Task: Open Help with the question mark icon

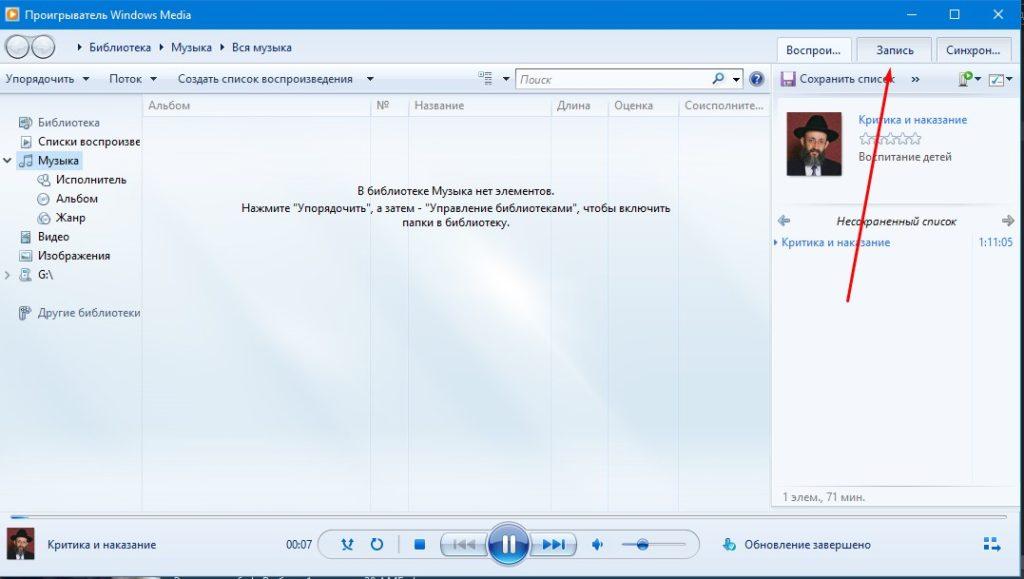Action: pyautogui.click(x=756, y=79)
